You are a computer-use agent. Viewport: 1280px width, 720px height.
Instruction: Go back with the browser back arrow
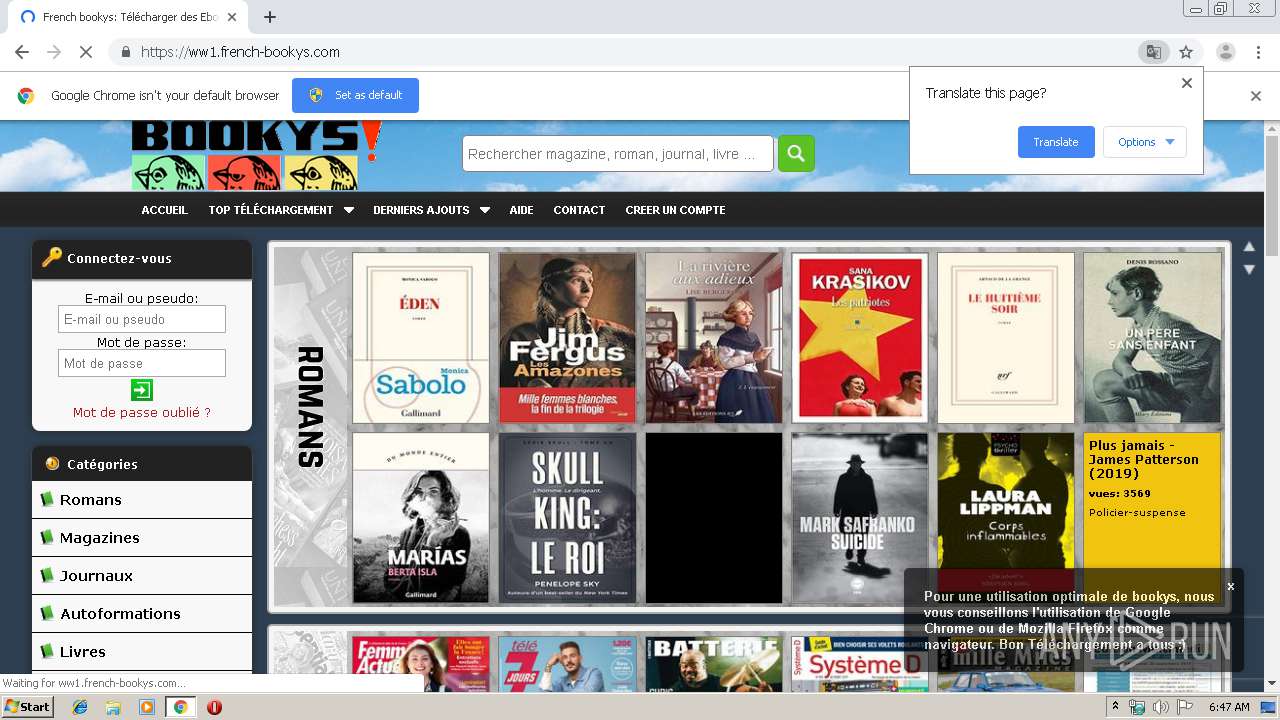(22, 52)
